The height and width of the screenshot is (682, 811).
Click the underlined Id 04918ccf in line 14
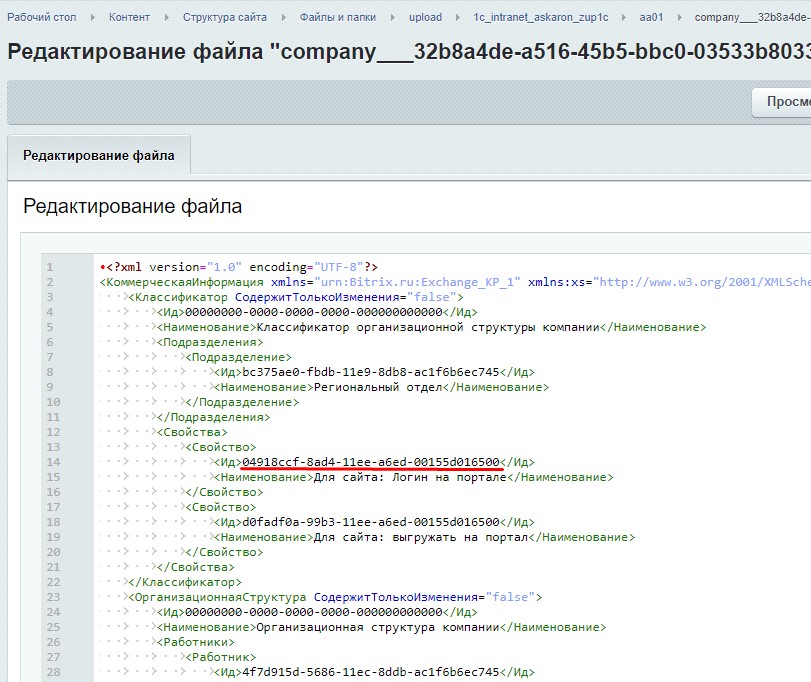[x=371, y=462]
